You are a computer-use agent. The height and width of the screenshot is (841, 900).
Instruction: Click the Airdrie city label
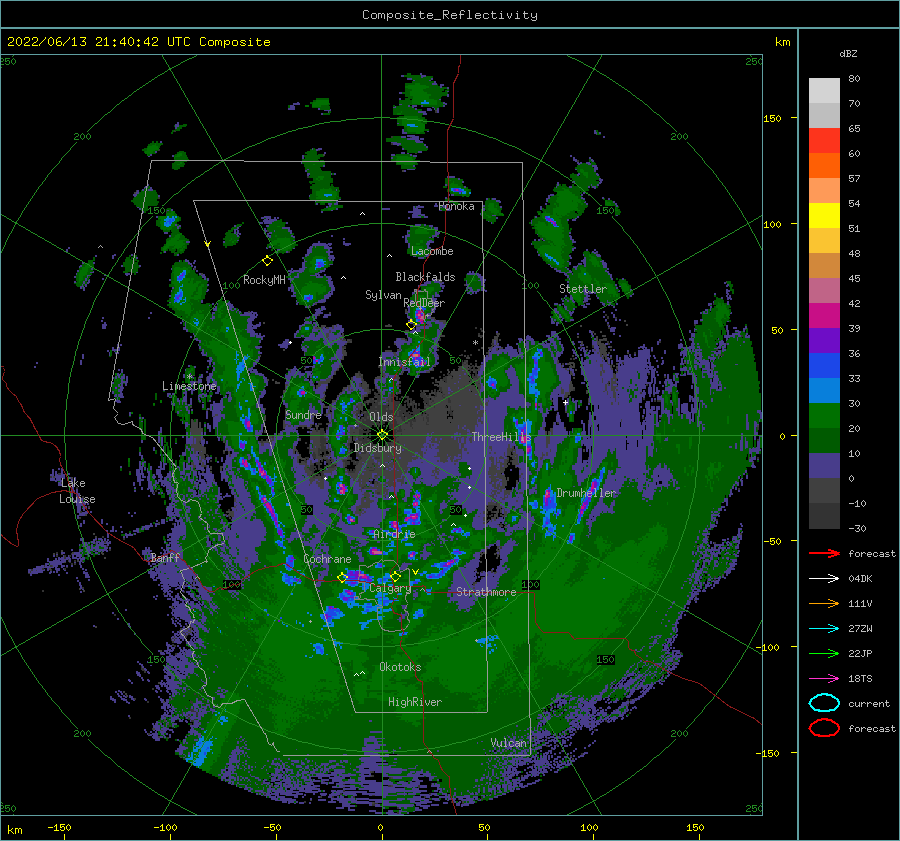[x=394, y=534]
